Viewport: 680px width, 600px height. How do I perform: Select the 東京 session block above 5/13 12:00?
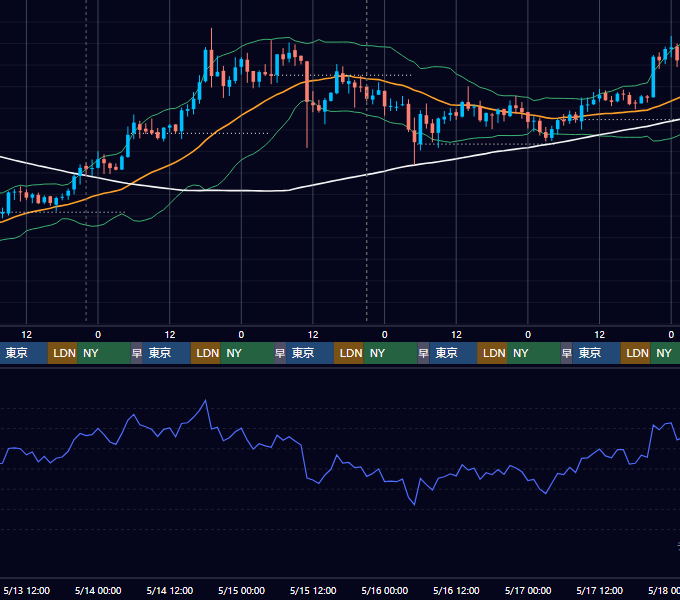pyautogui.click(x=23, y=353)
